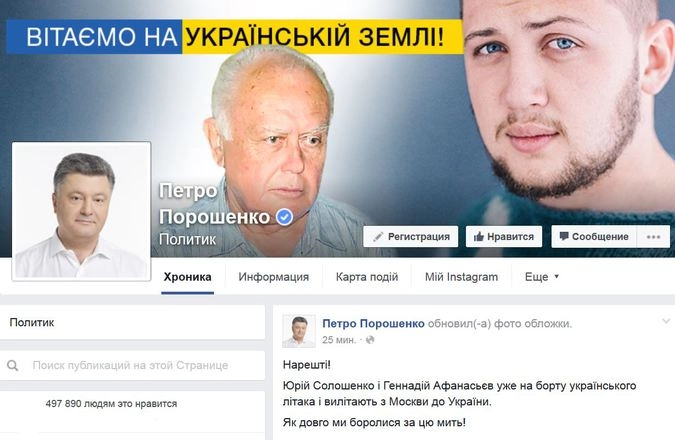Switch to the Хроника tab
This screenshot has height=440, width=675.
click(x=187, y=277)
